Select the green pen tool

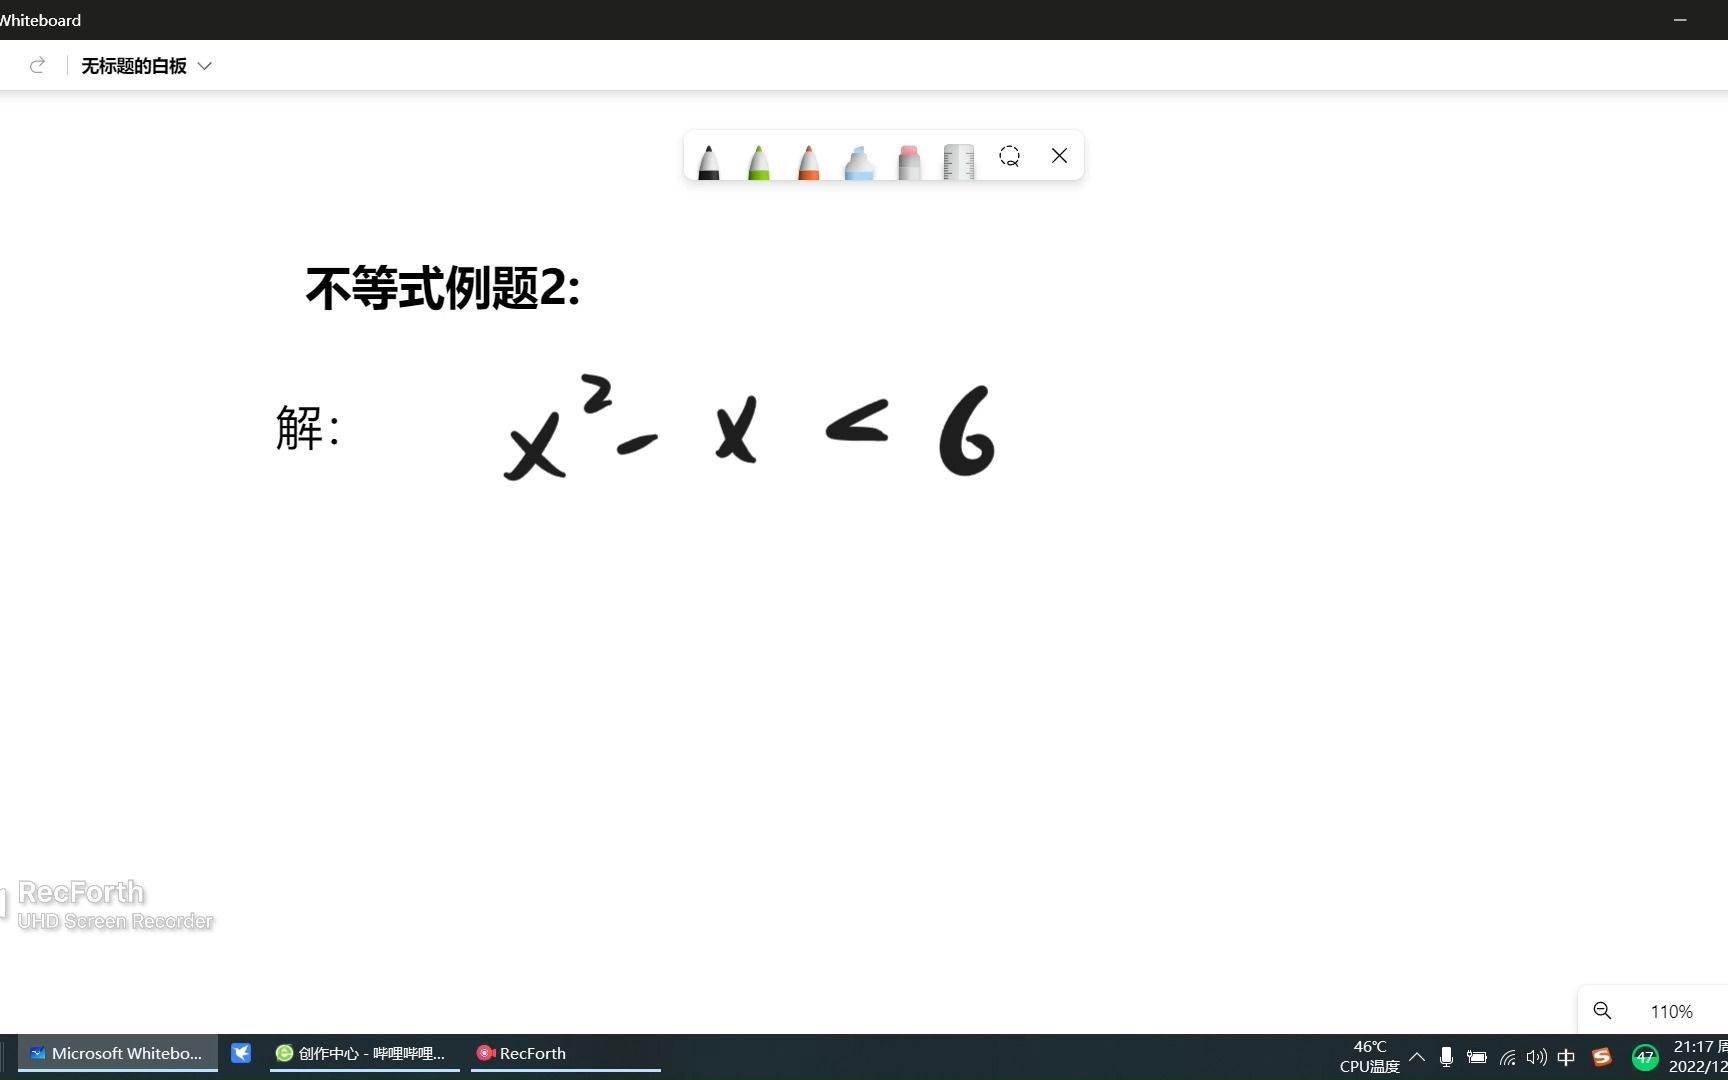[x=758, y=161]
